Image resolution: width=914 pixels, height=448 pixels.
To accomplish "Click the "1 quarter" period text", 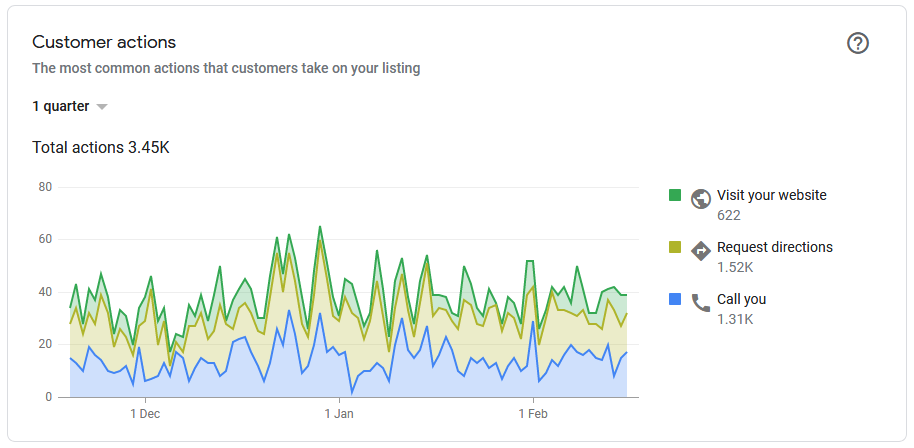I will 60,106.
